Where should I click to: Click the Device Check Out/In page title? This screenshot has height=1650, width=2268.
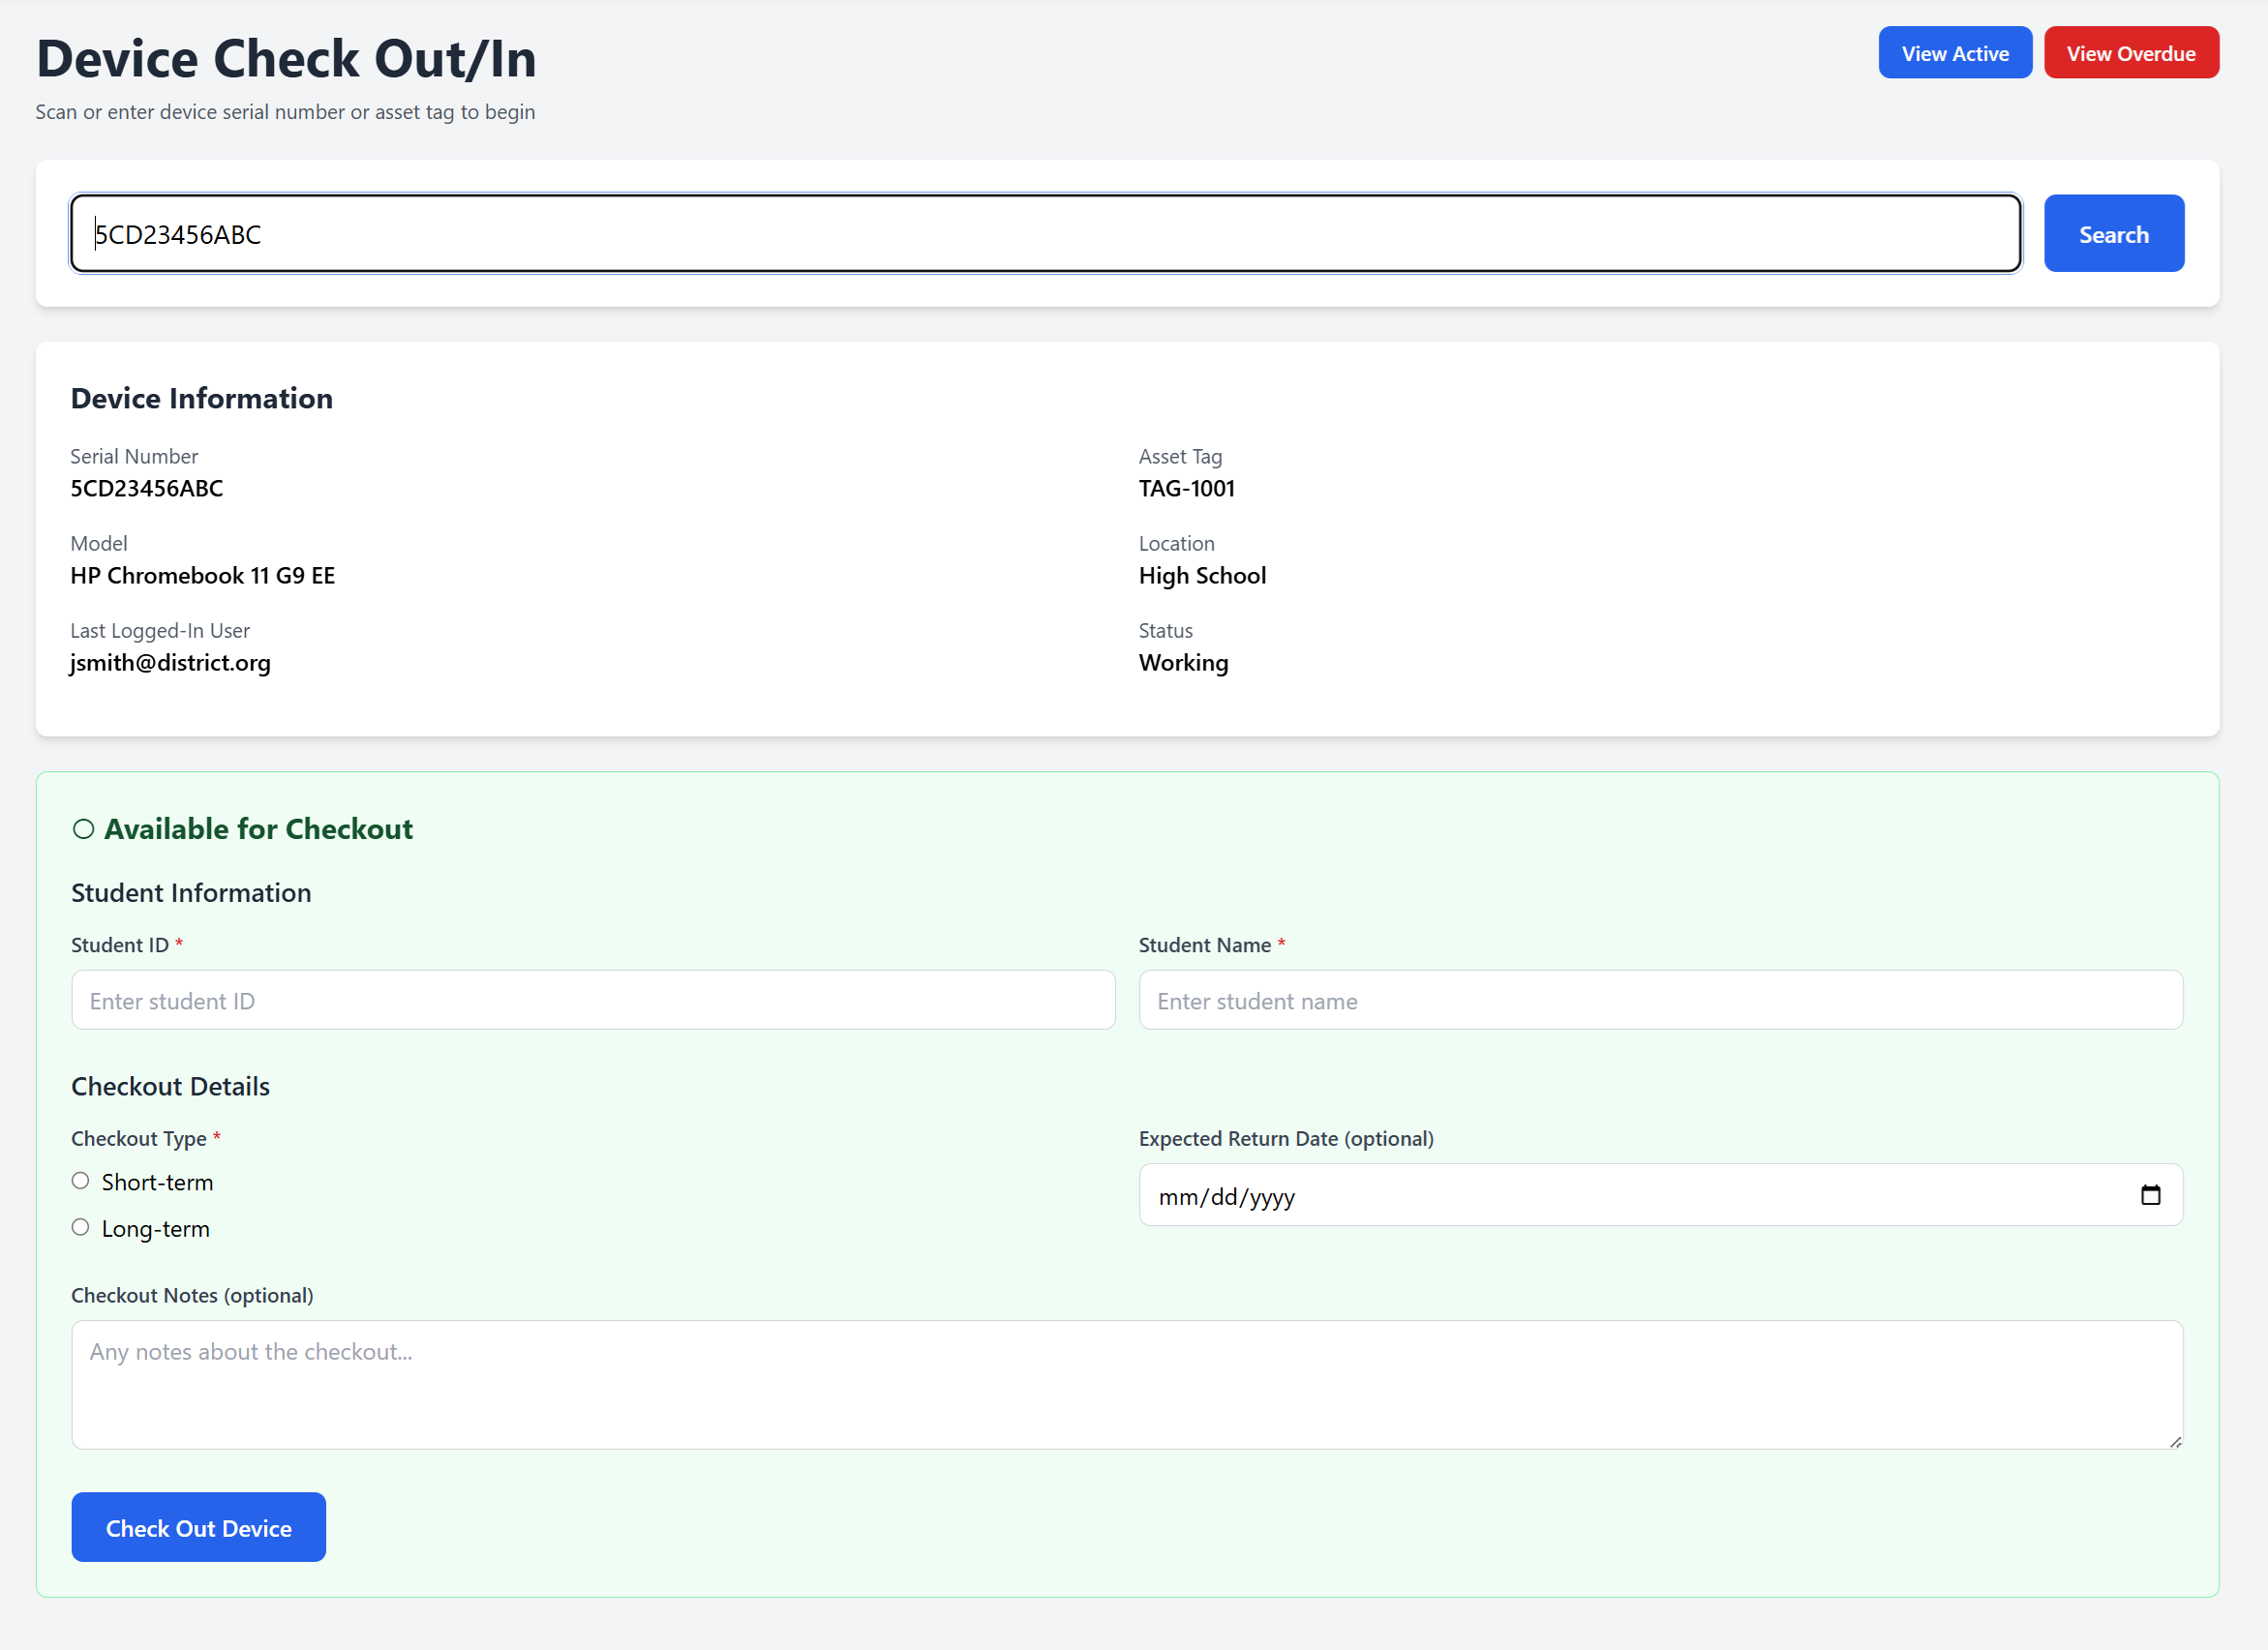[286, 58]
